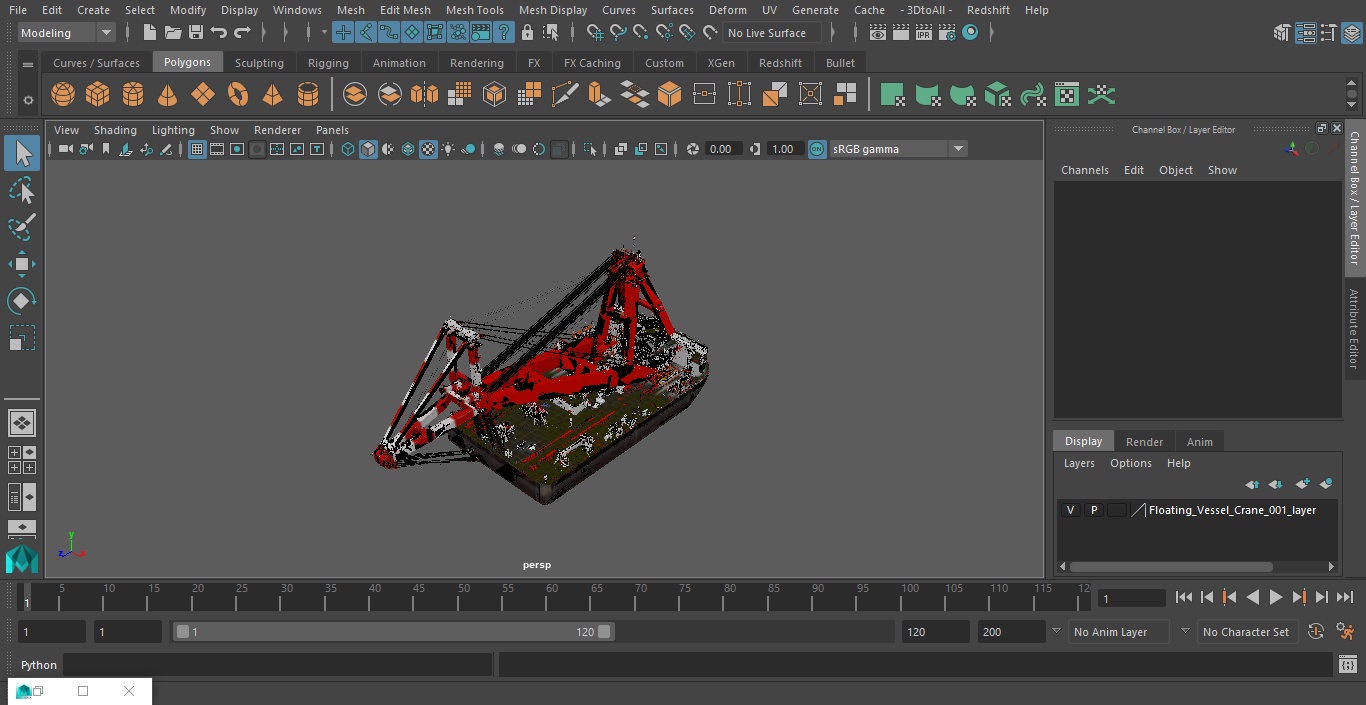Create a polygon cylinder from the shelf
The width and height of the screenshot is (1366, 705).
133,95
